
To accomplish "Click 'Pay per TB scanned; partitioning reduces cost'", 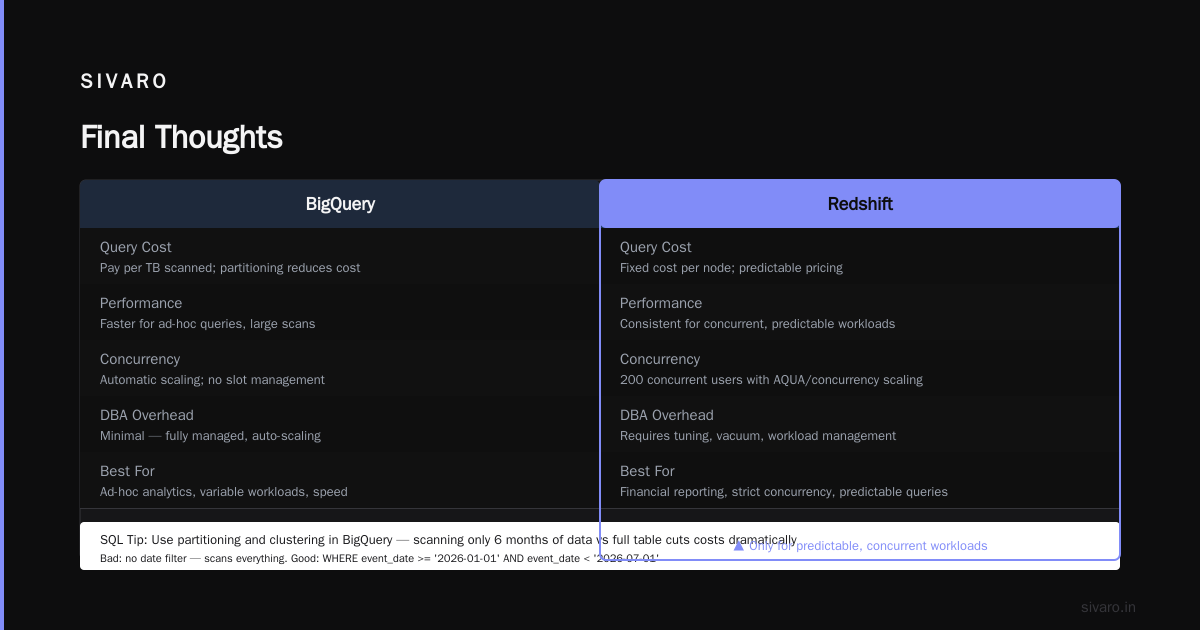I will (230, 268).
